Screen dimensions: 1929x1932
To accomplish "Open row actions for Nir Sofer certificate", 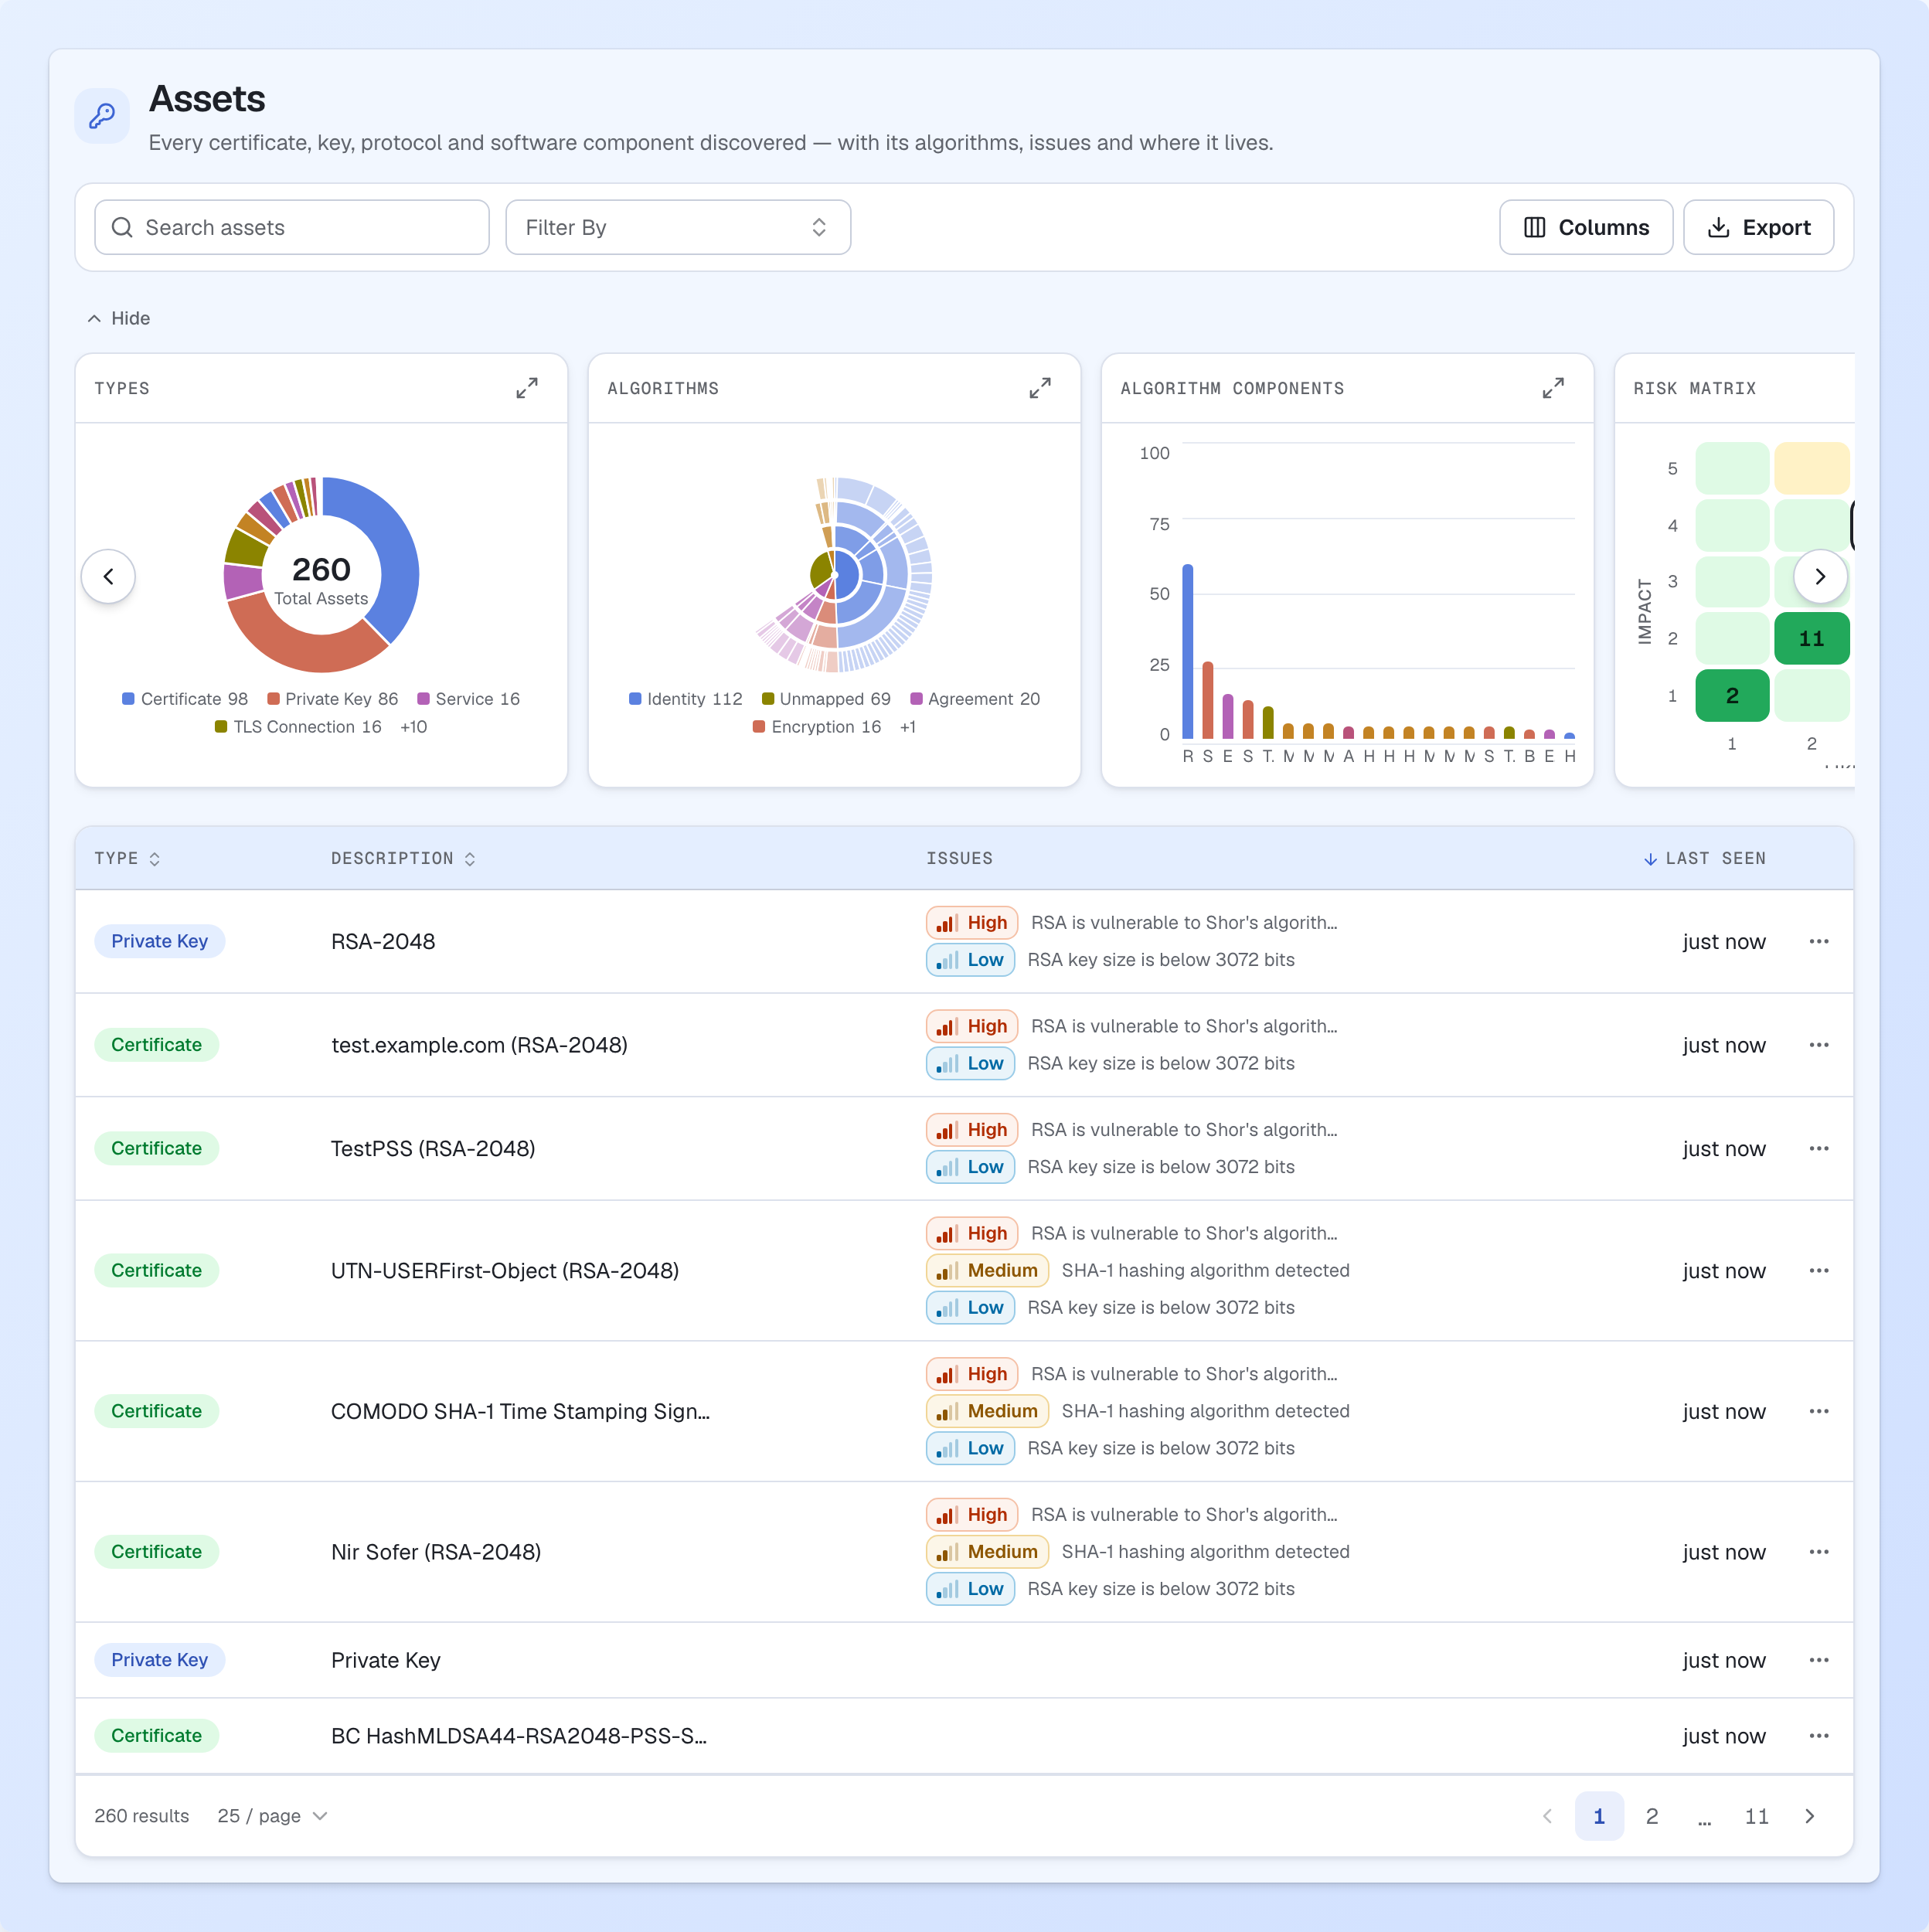I will (1819, 1552).
